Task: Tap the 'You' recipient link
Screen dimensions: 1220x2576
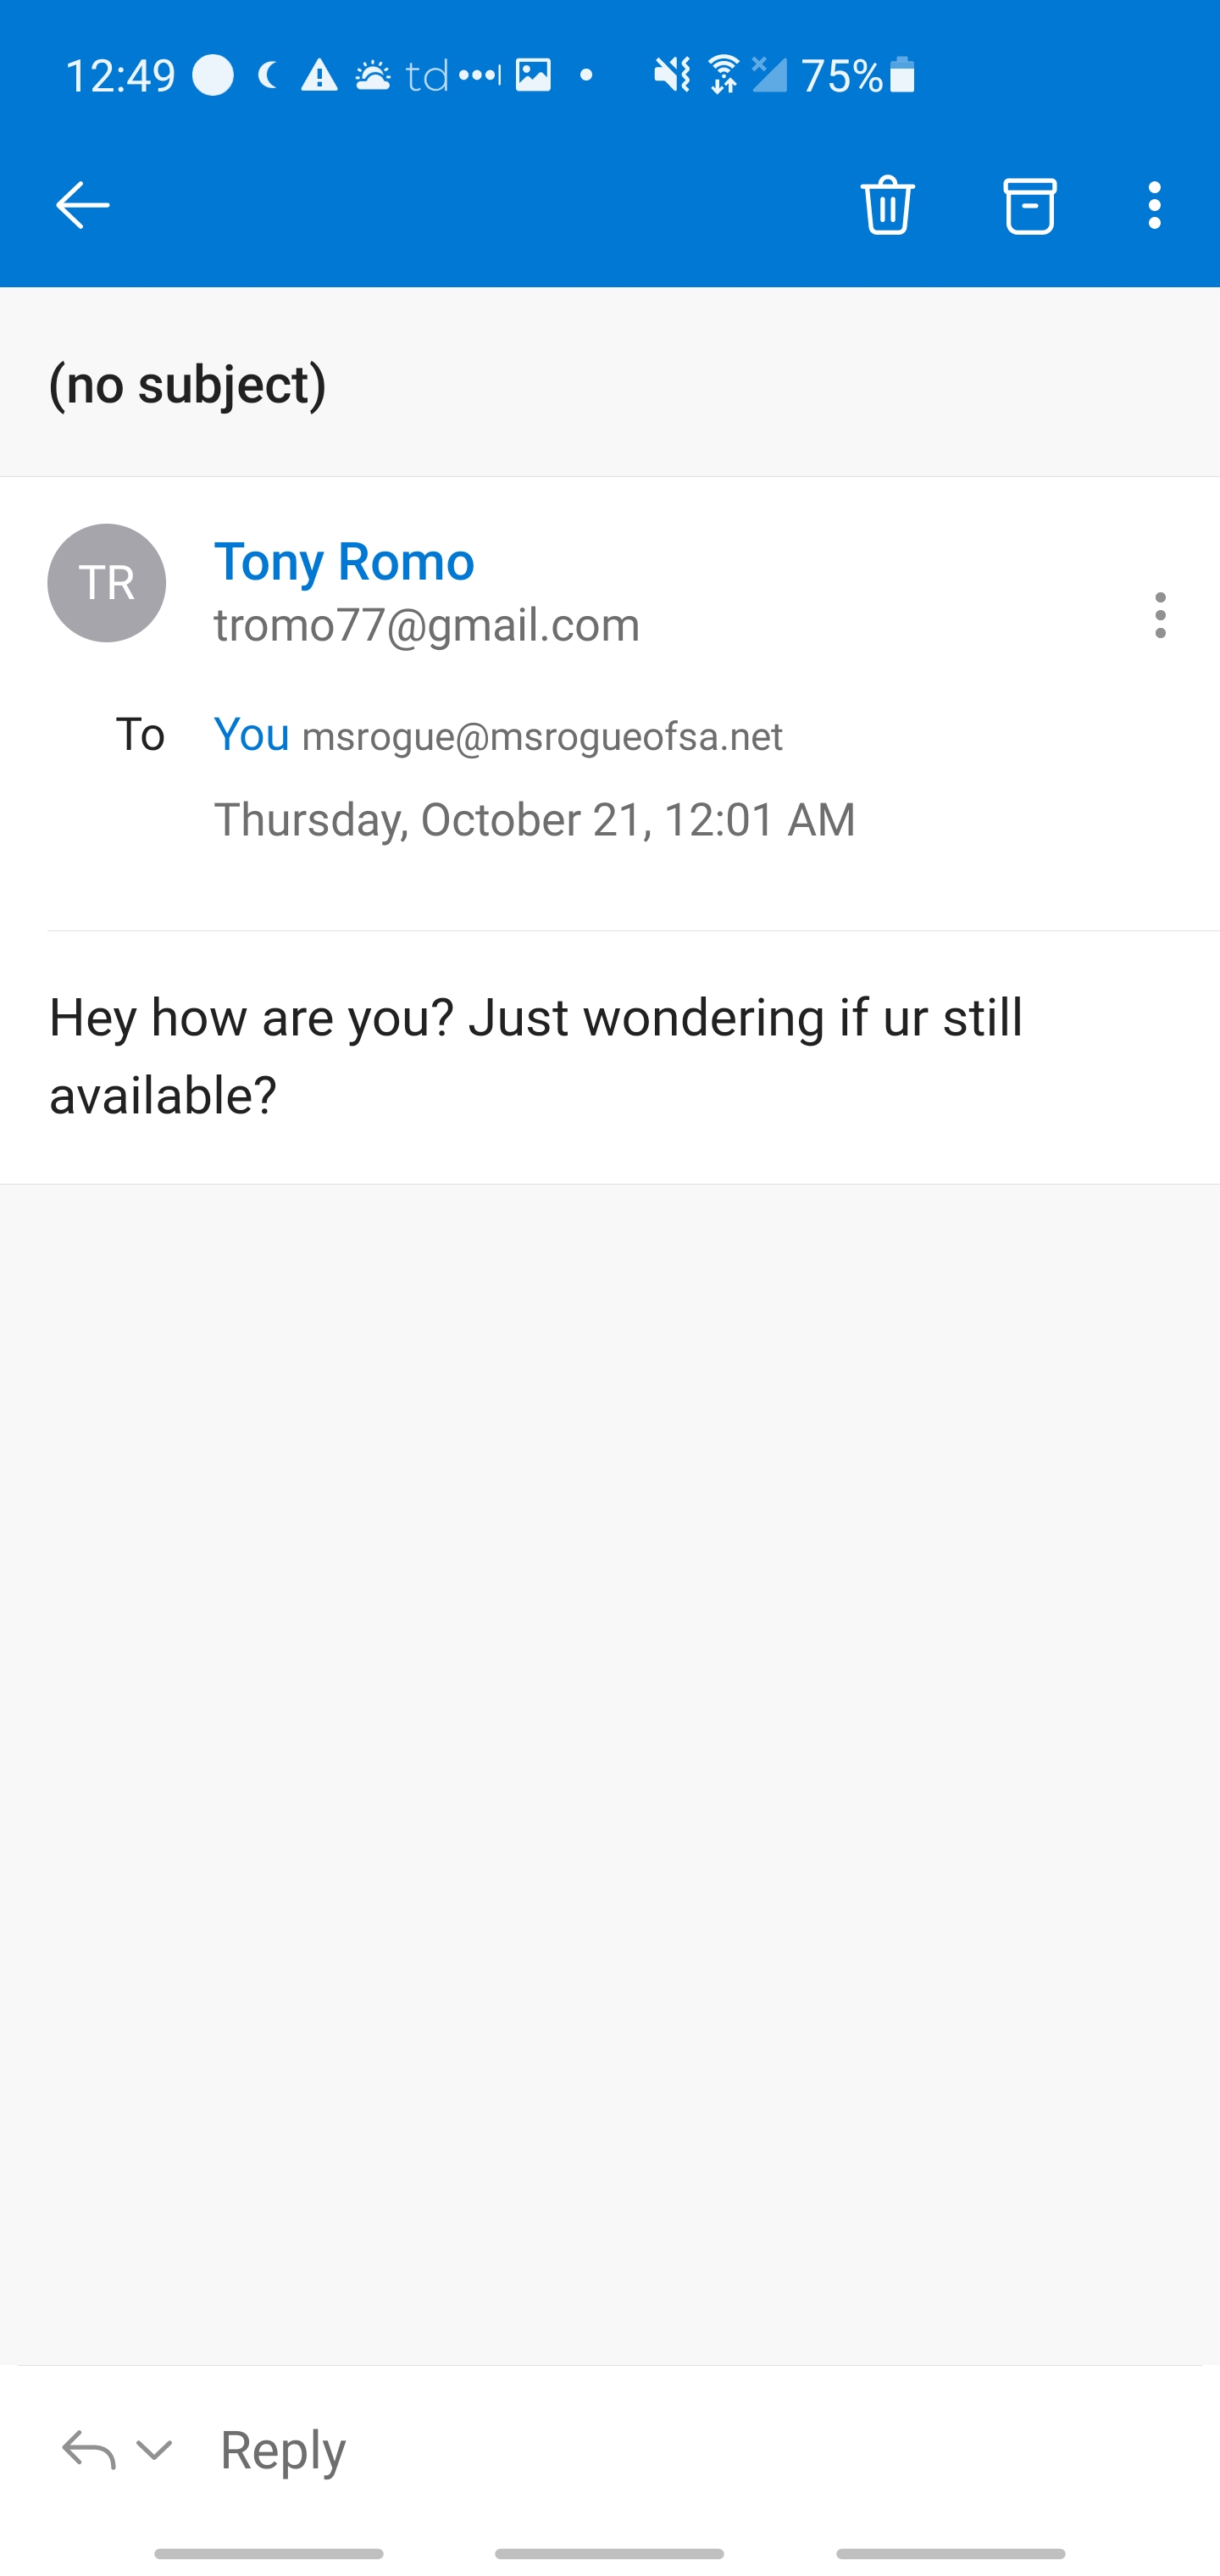Action: pyautogui.click(x=251, y=735)
